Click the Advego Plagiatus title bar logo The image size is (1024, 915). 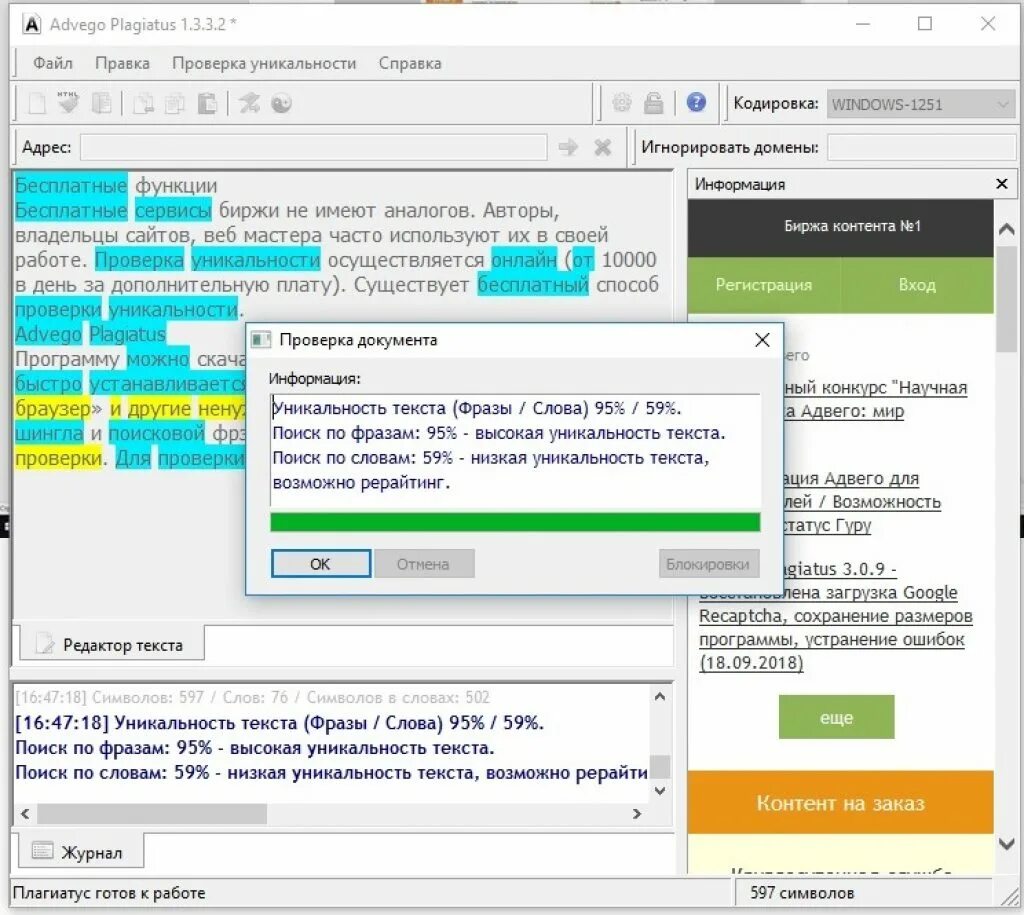tap(31, 24)
